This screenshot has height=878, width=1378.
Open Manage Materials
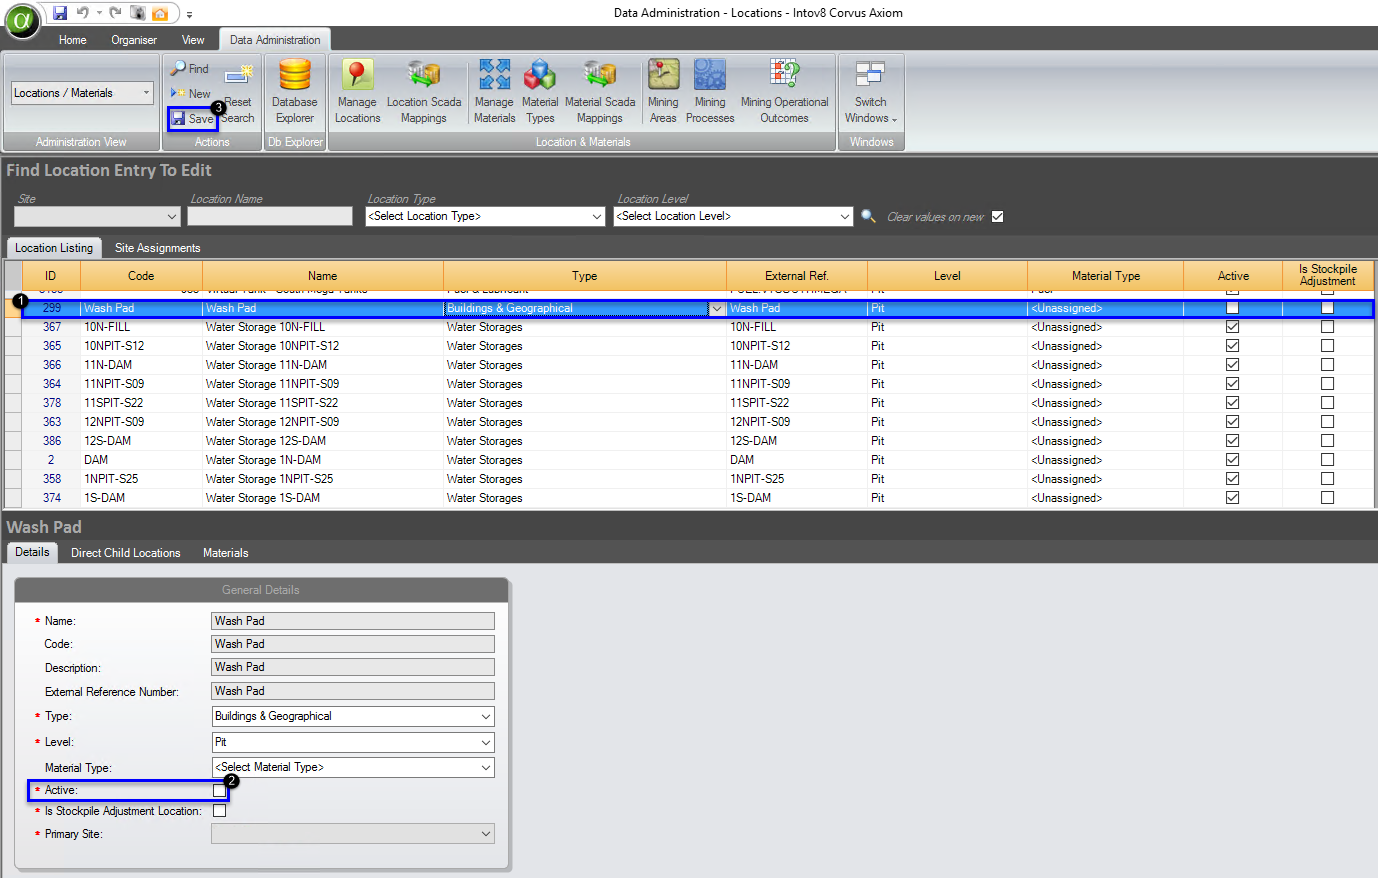(494, 91)
